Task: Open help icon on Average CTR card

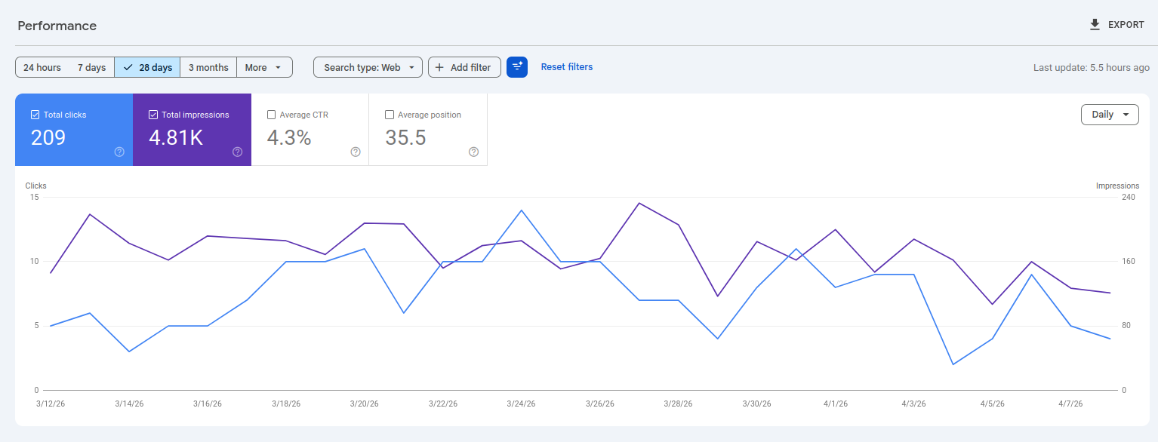Action: [355, 152]
